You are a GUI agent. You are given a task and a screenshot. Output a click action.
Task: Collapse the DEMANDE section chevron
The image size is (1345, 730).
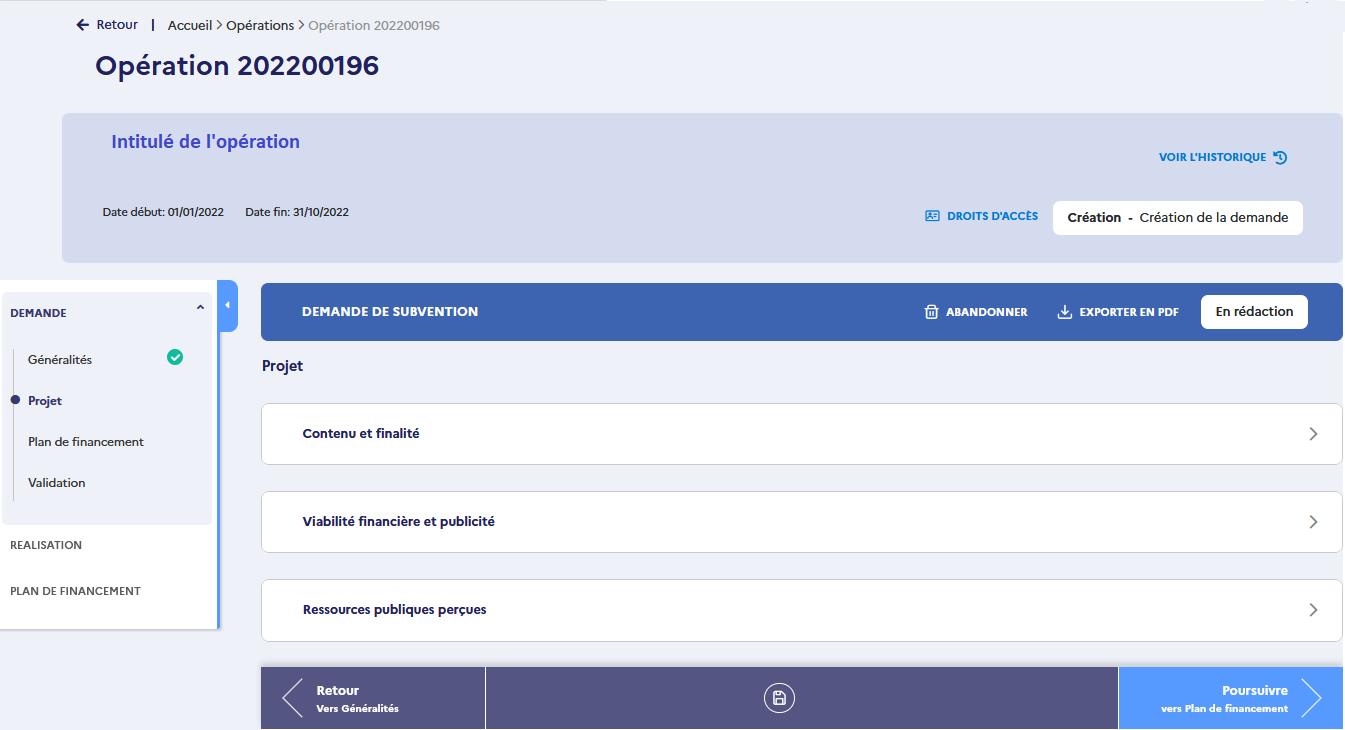coord(200,308)
